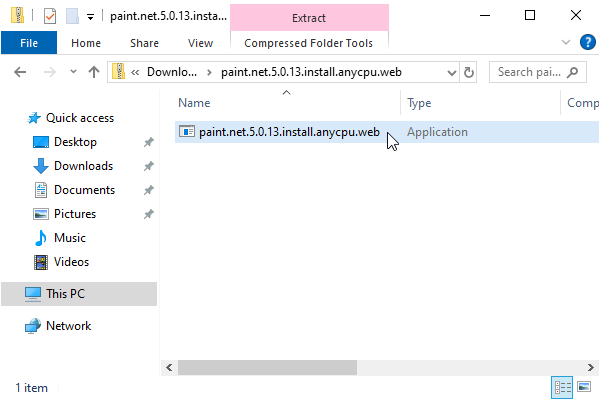Click the Music note icon

[x=41, y=238]
